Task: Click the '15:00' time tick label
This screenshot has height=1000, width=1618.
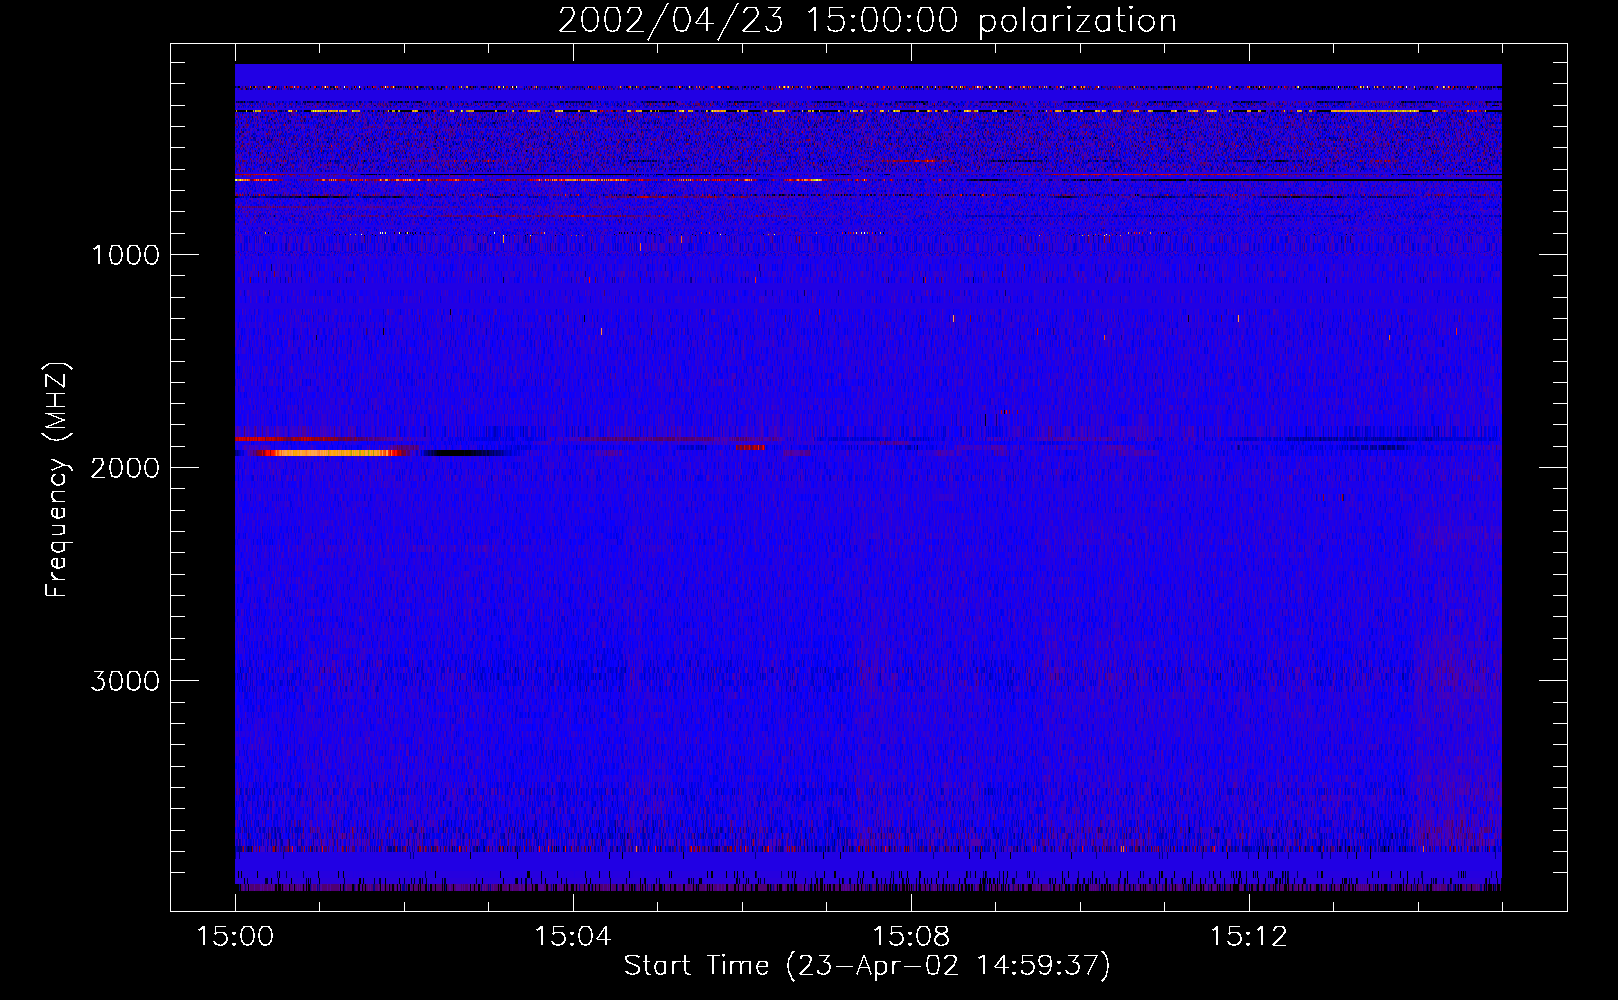Action: pos(235,937)
